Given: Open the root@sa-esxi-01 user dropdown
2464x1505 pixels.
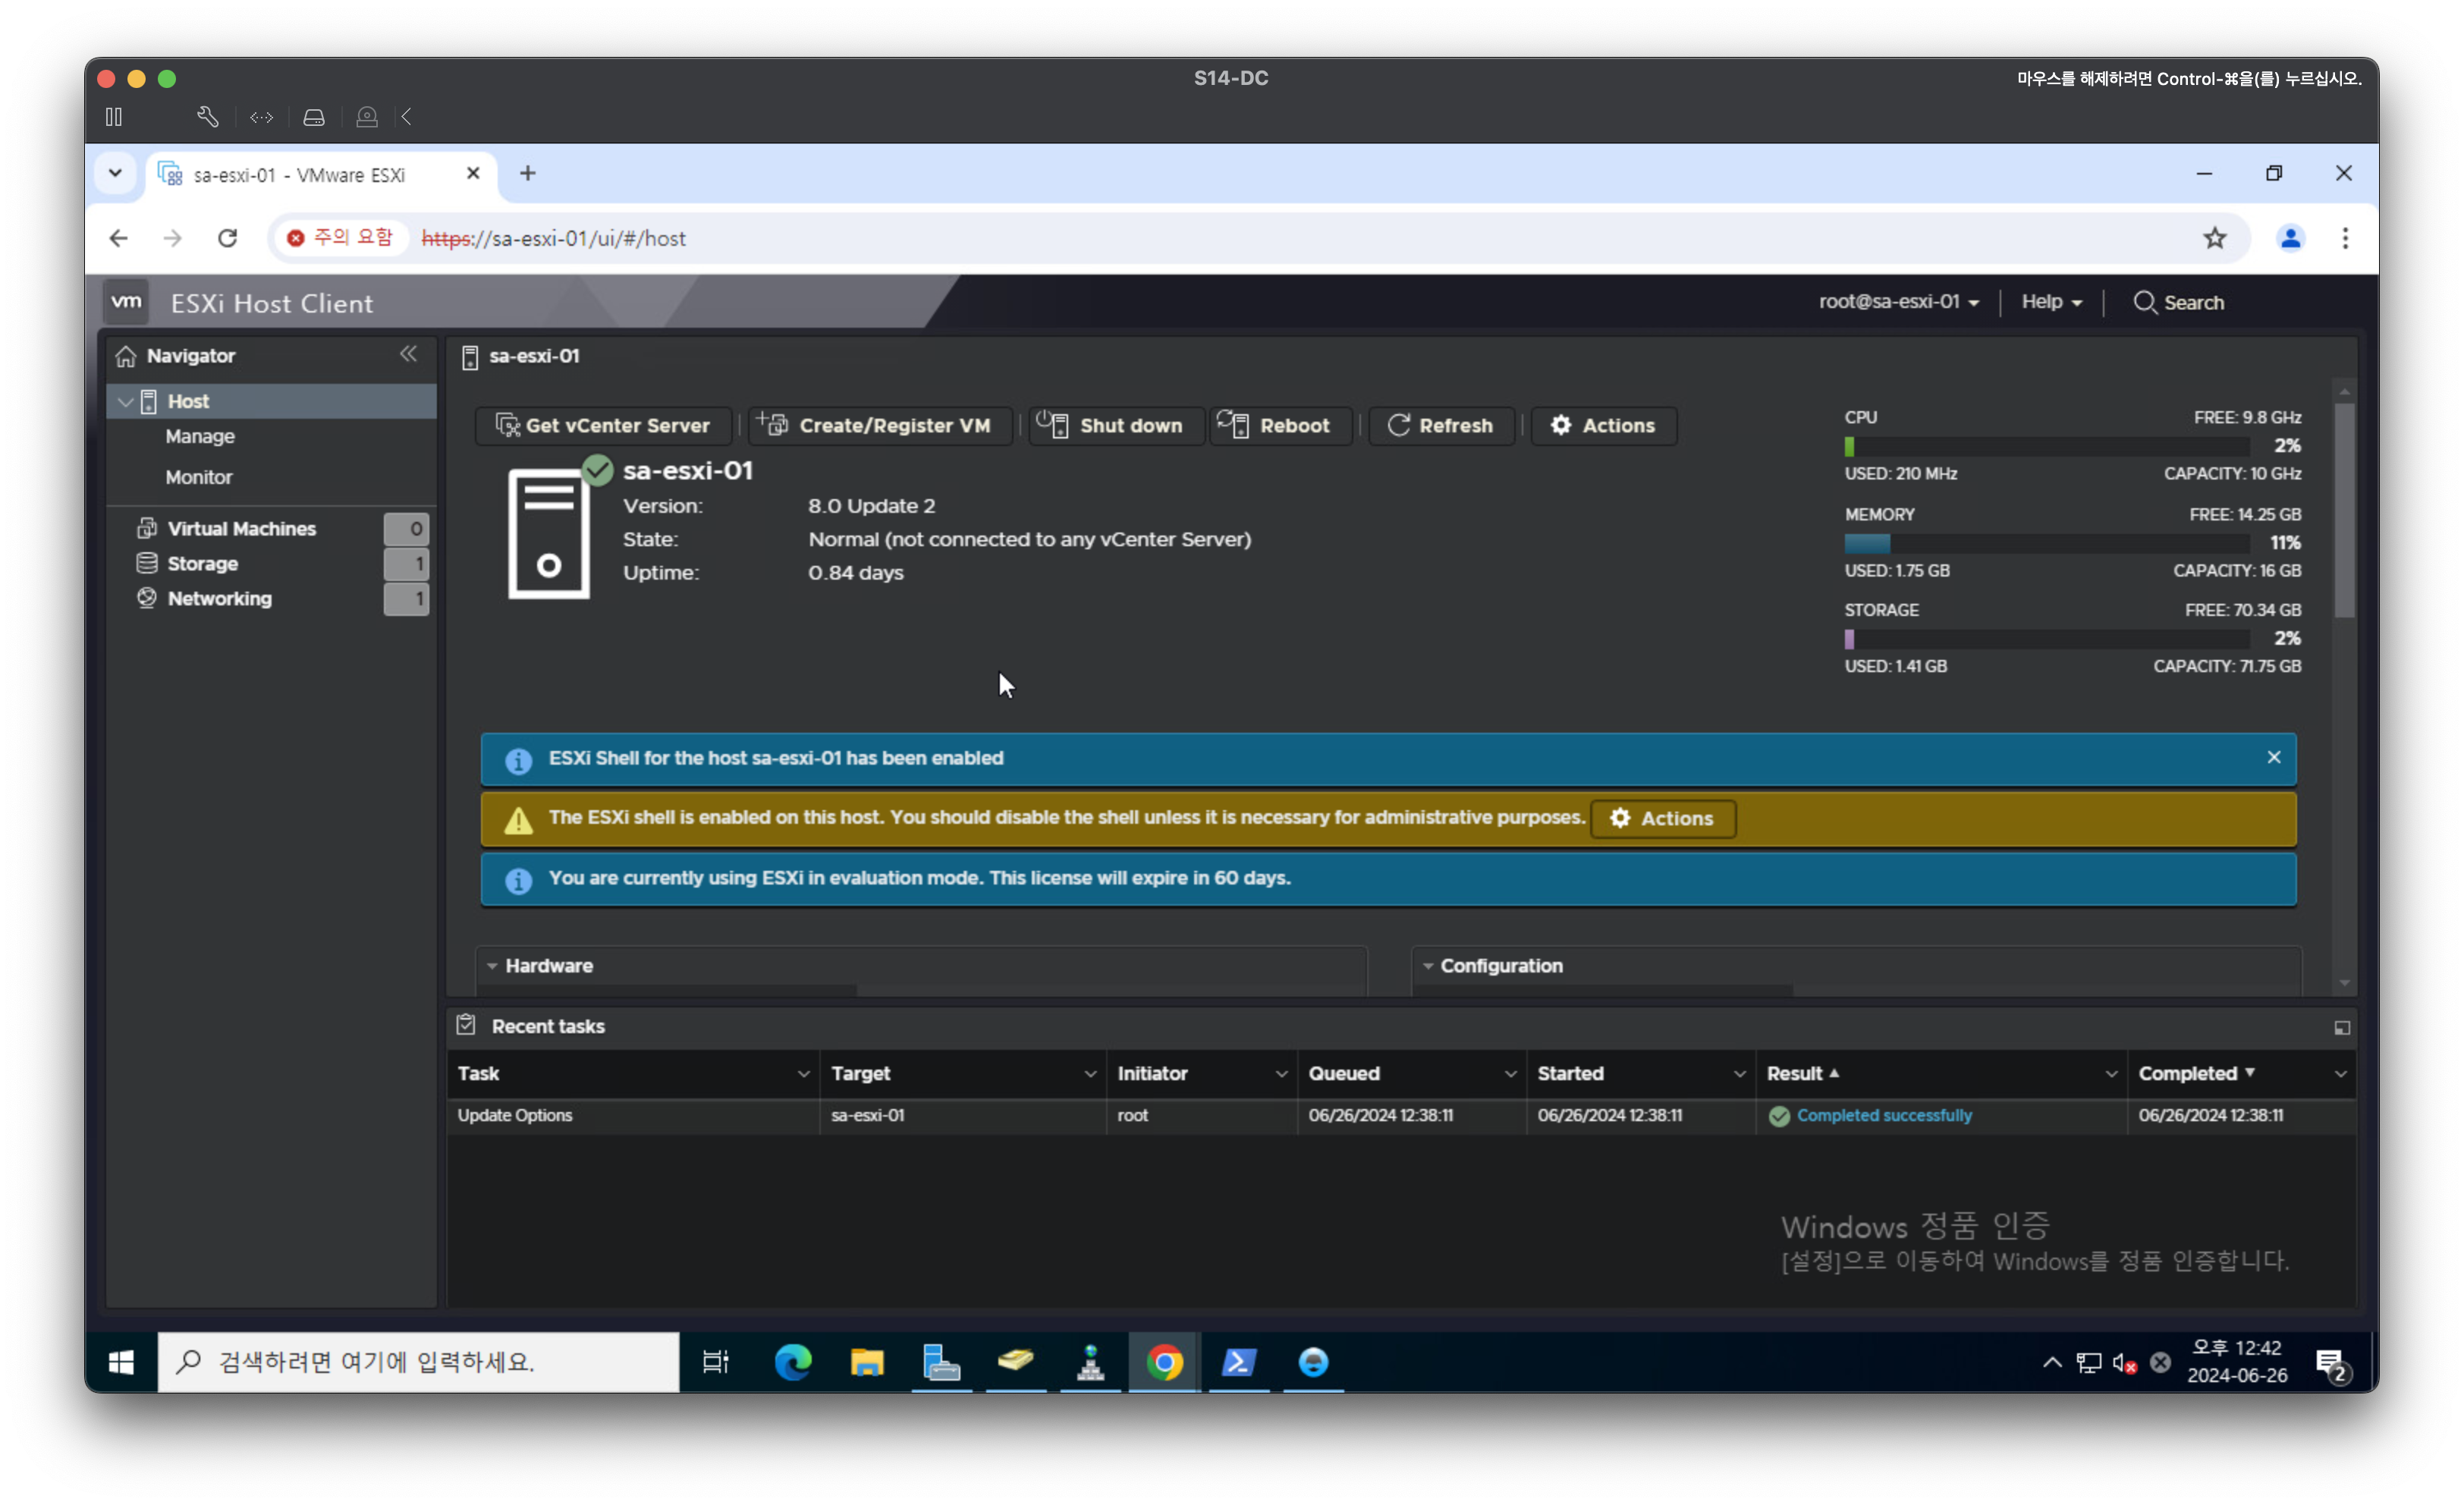Looking at the screenshot, I should pos(1897,302).
